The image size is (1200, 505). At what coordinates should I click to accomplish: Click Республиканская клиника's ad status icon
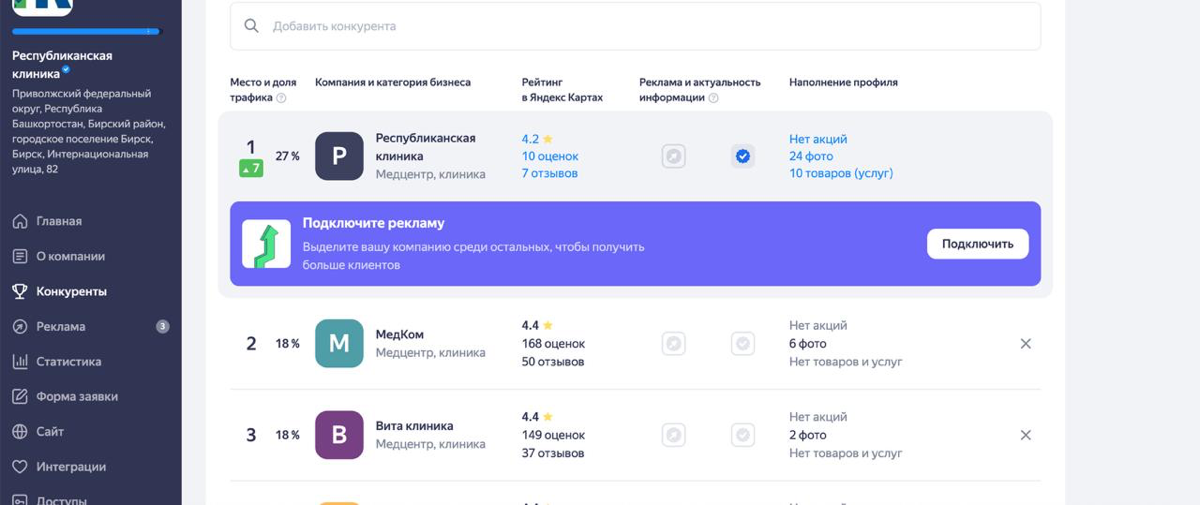pyautogui.click(x=674, y=156)
